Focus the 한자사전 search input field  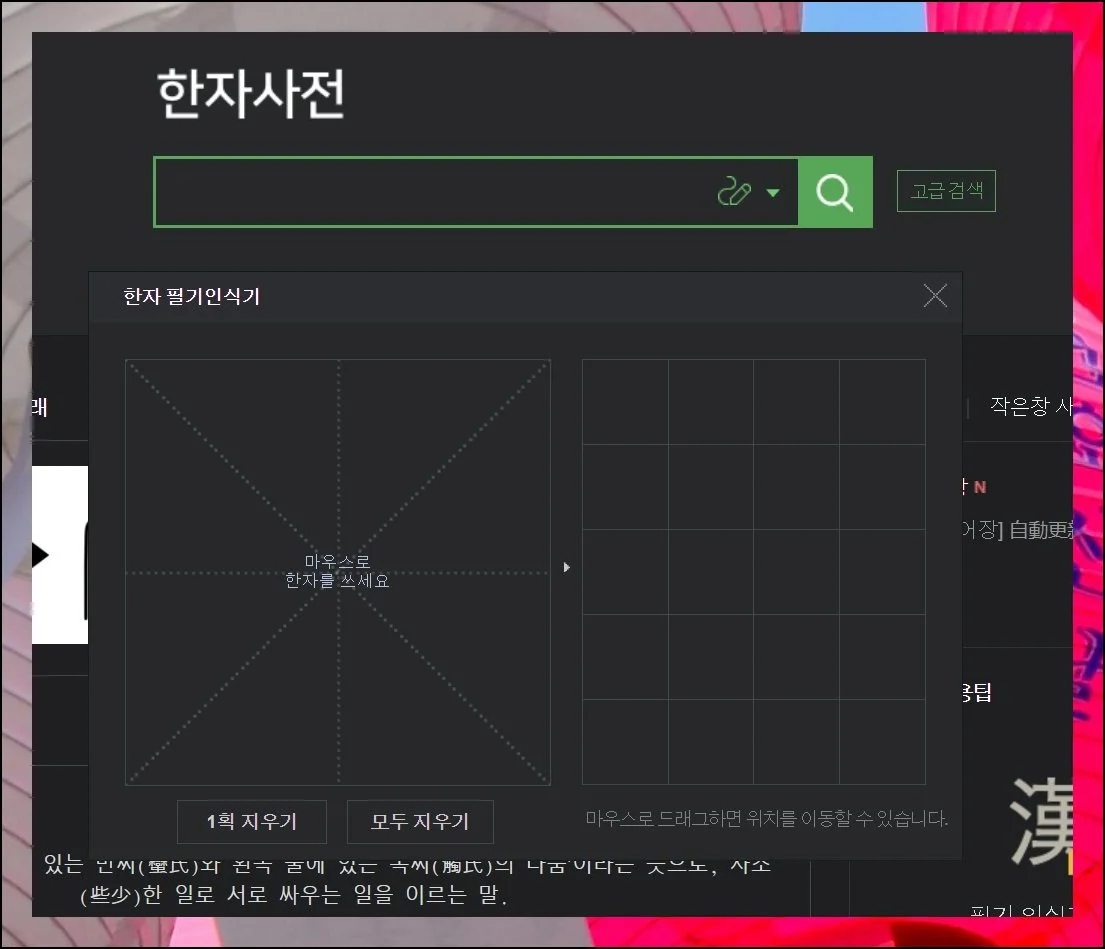430,192
